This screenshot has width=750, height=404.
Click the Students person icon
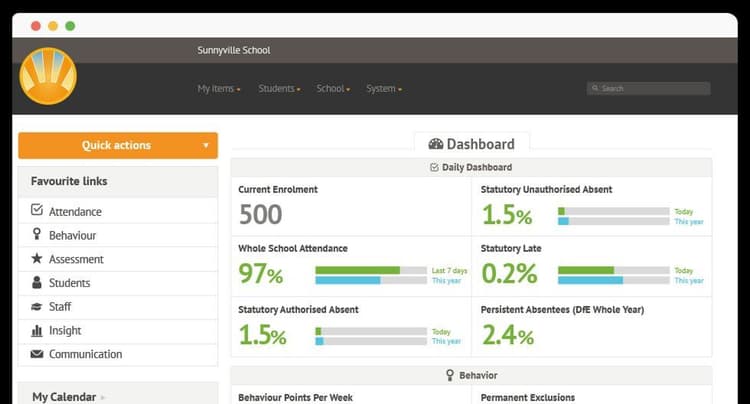37,283
